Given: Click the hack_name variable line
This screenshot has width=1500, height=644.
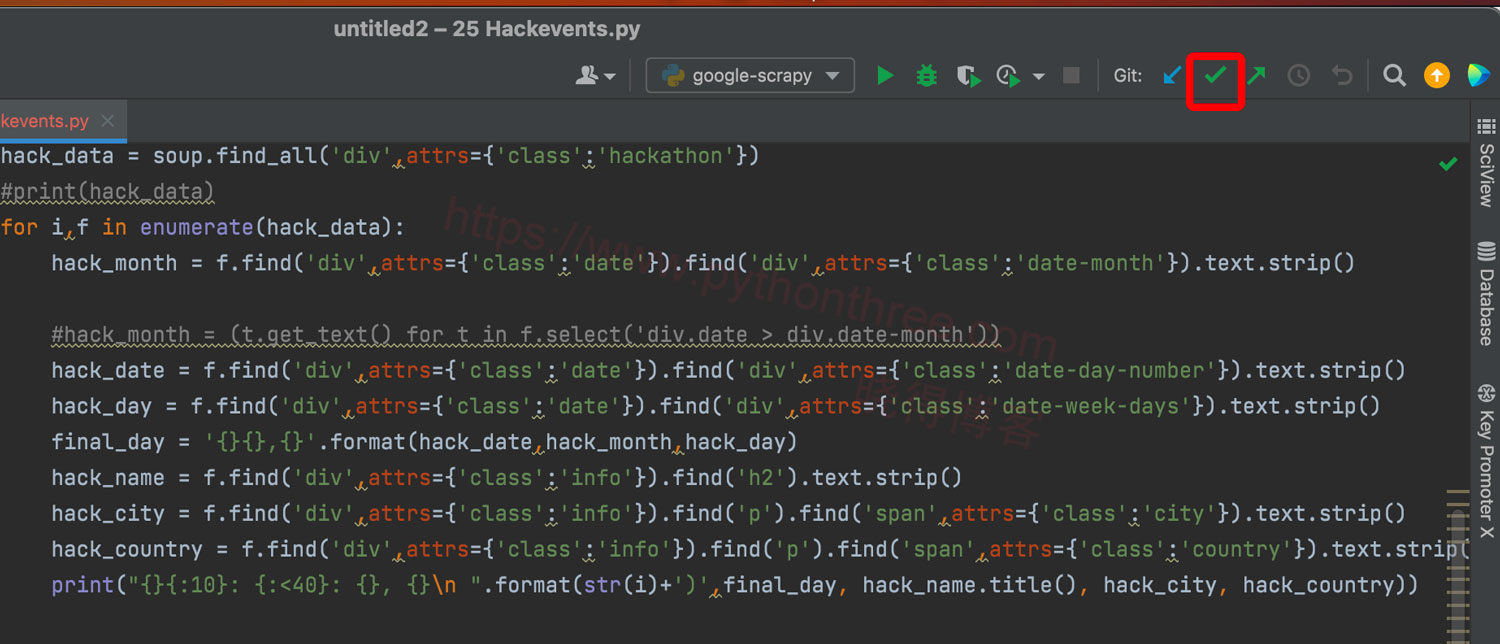Looking at the screenshot, I should pyautogui.click(x=507, y=478).
